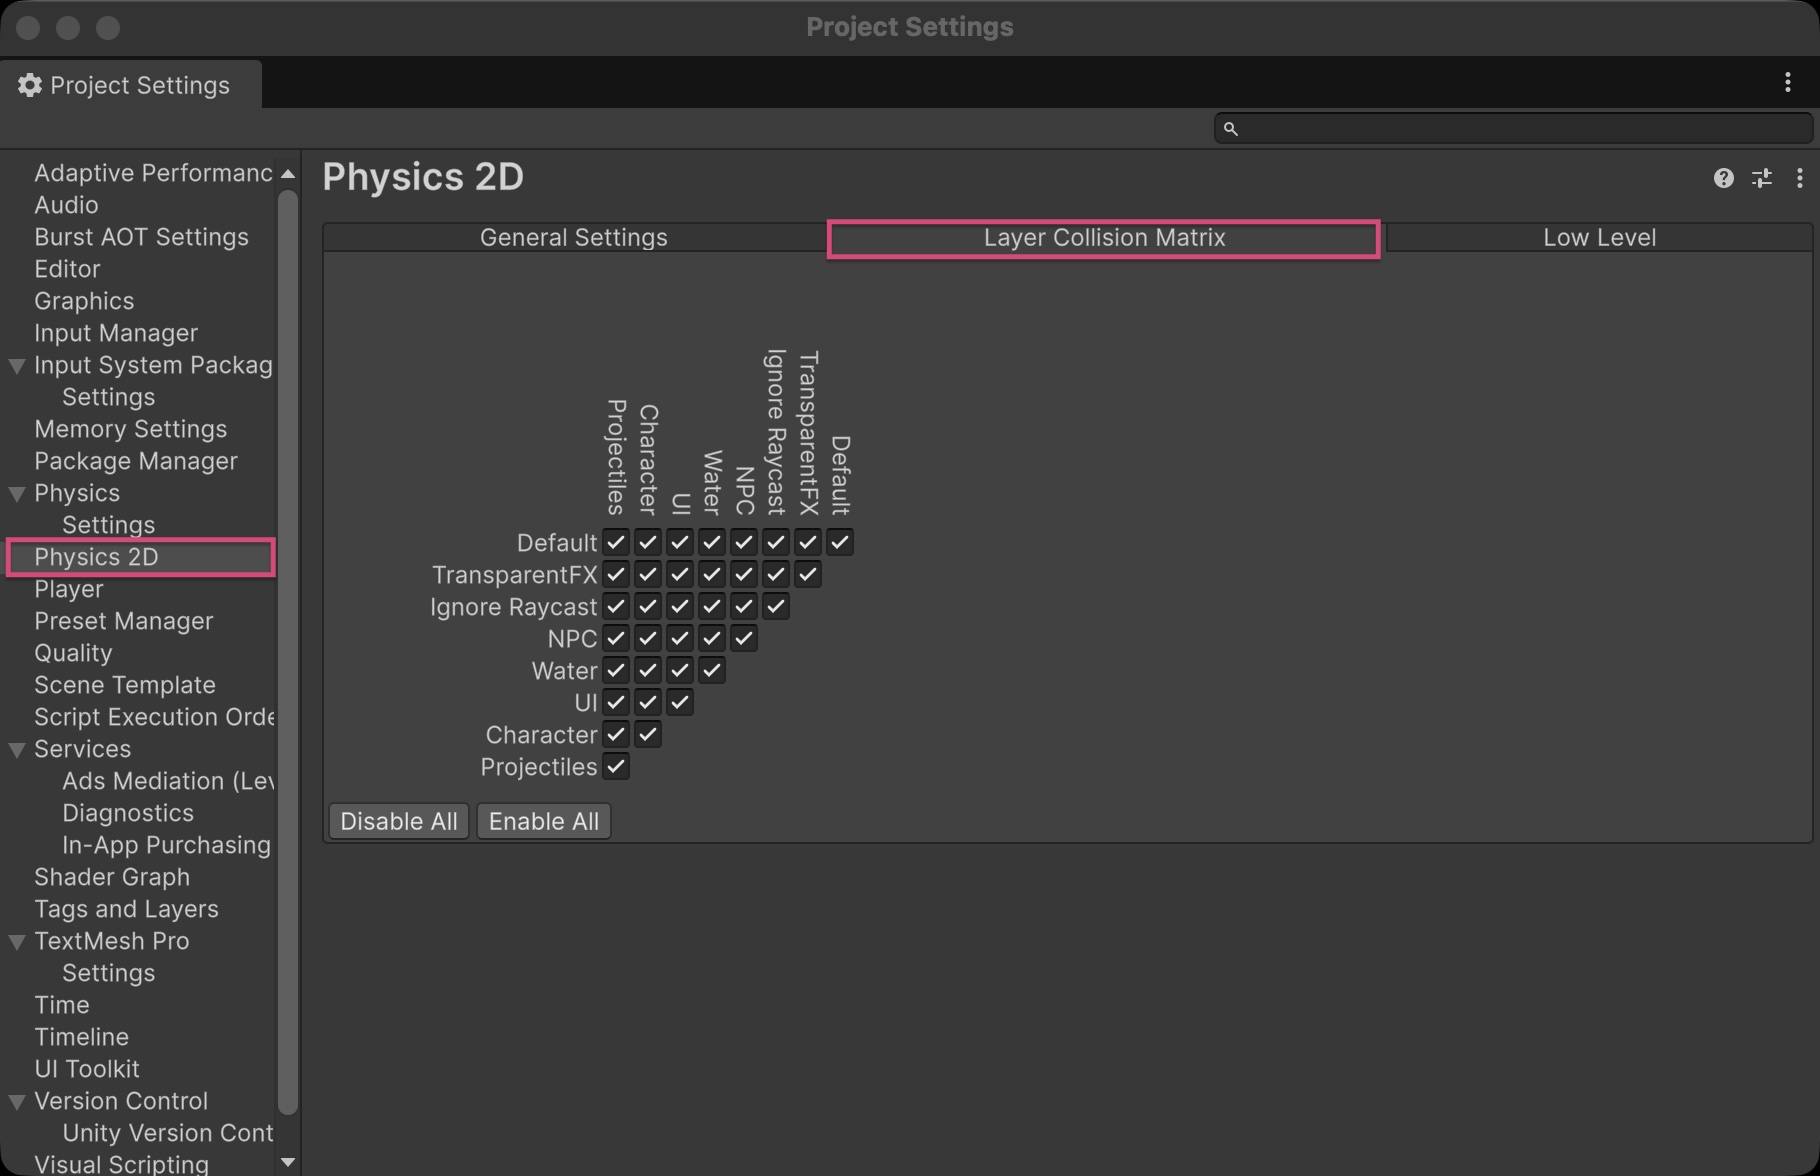Click the search magnifier icon
The width and height of the screenshot is (1820, 1176).
click(1232, 128)
